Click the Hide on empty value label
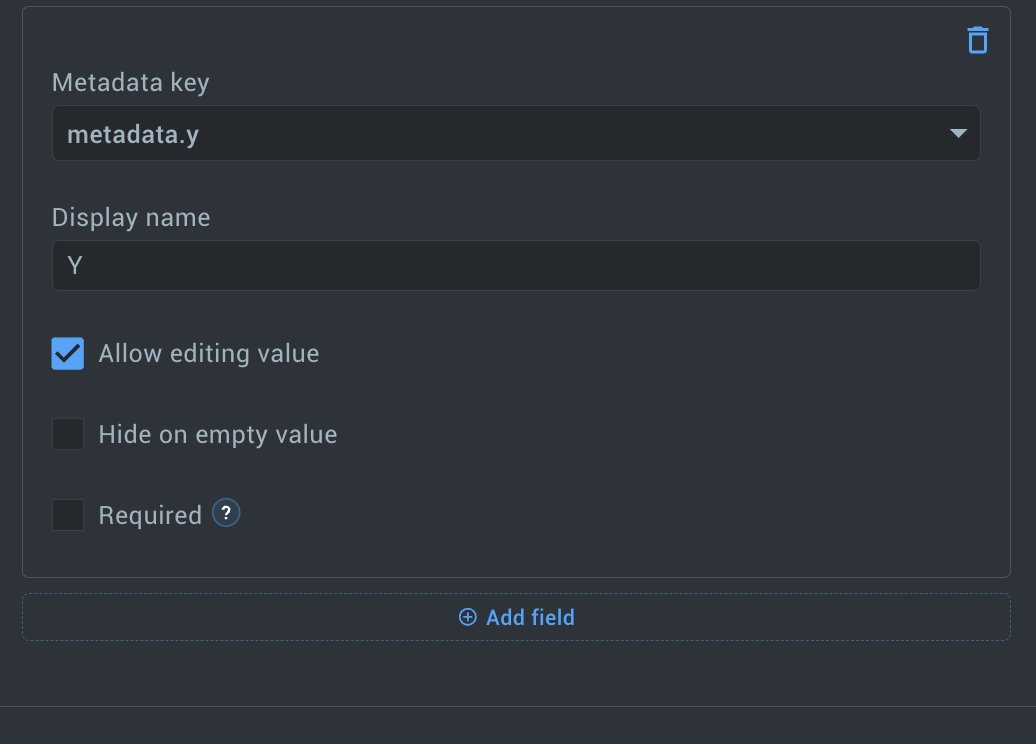The image size is (1036, 744). pos(218,435)
